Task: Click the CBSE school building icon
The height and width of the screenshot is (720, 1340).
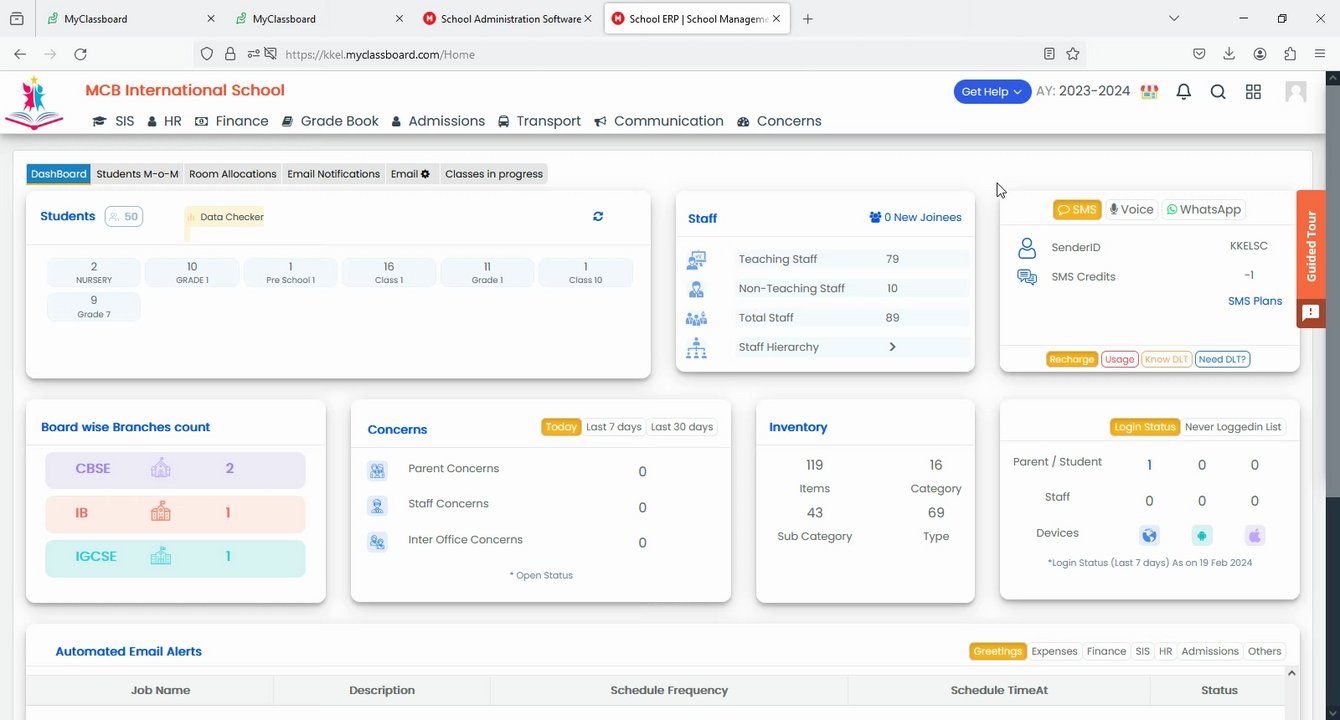Action: [x=161, y=468]
